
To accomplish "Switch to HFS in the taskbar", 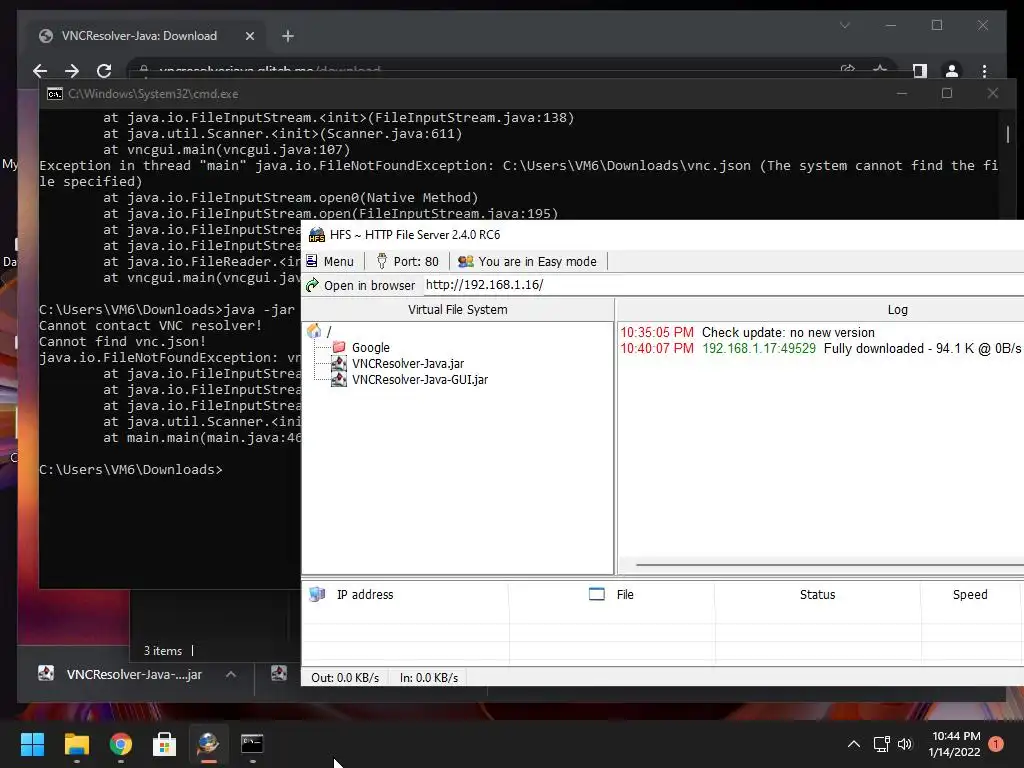I will [x=208, y=744].
